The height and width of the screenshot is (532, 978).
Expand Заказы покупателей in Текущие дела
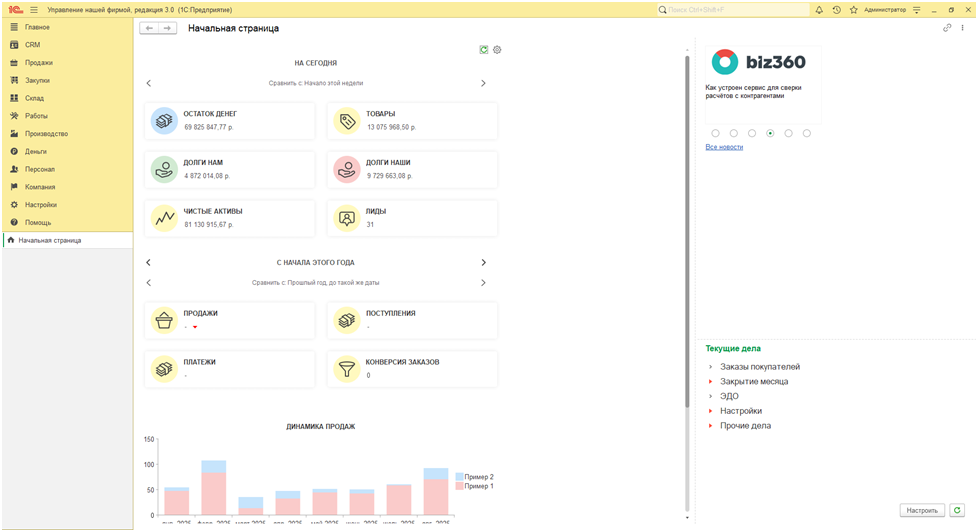[x=710, y=367]
